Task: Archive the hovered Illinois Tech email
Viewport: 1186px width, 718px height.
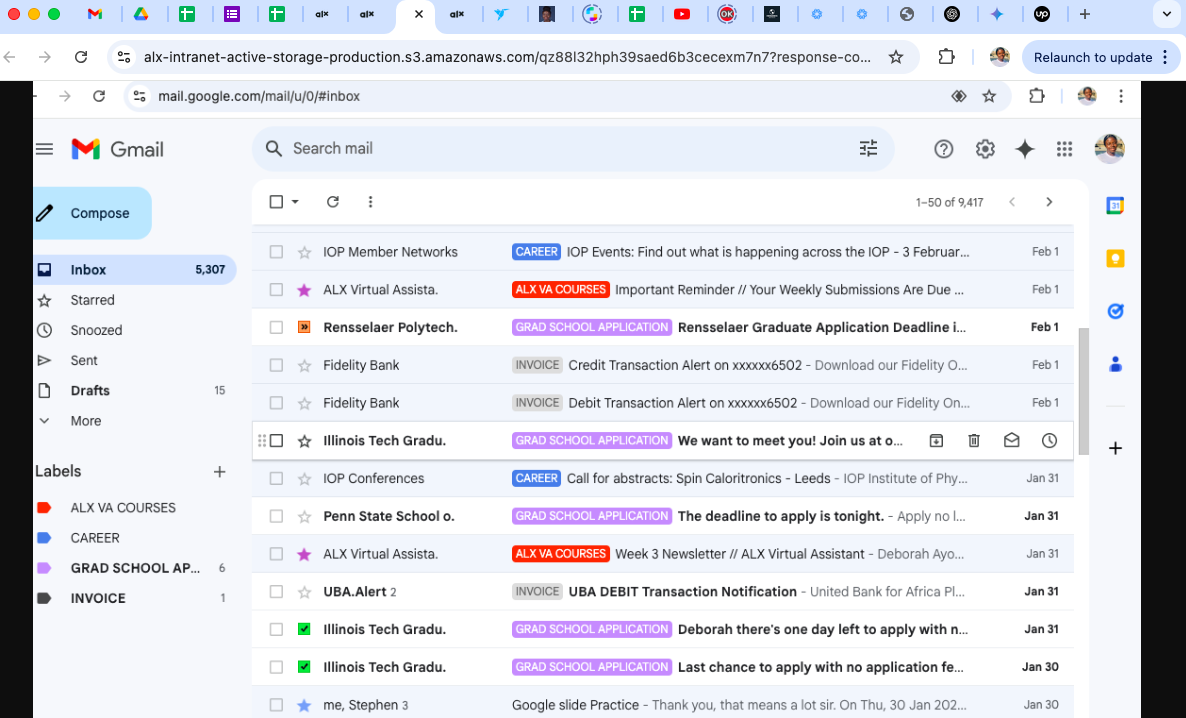Action: (936, 441)
